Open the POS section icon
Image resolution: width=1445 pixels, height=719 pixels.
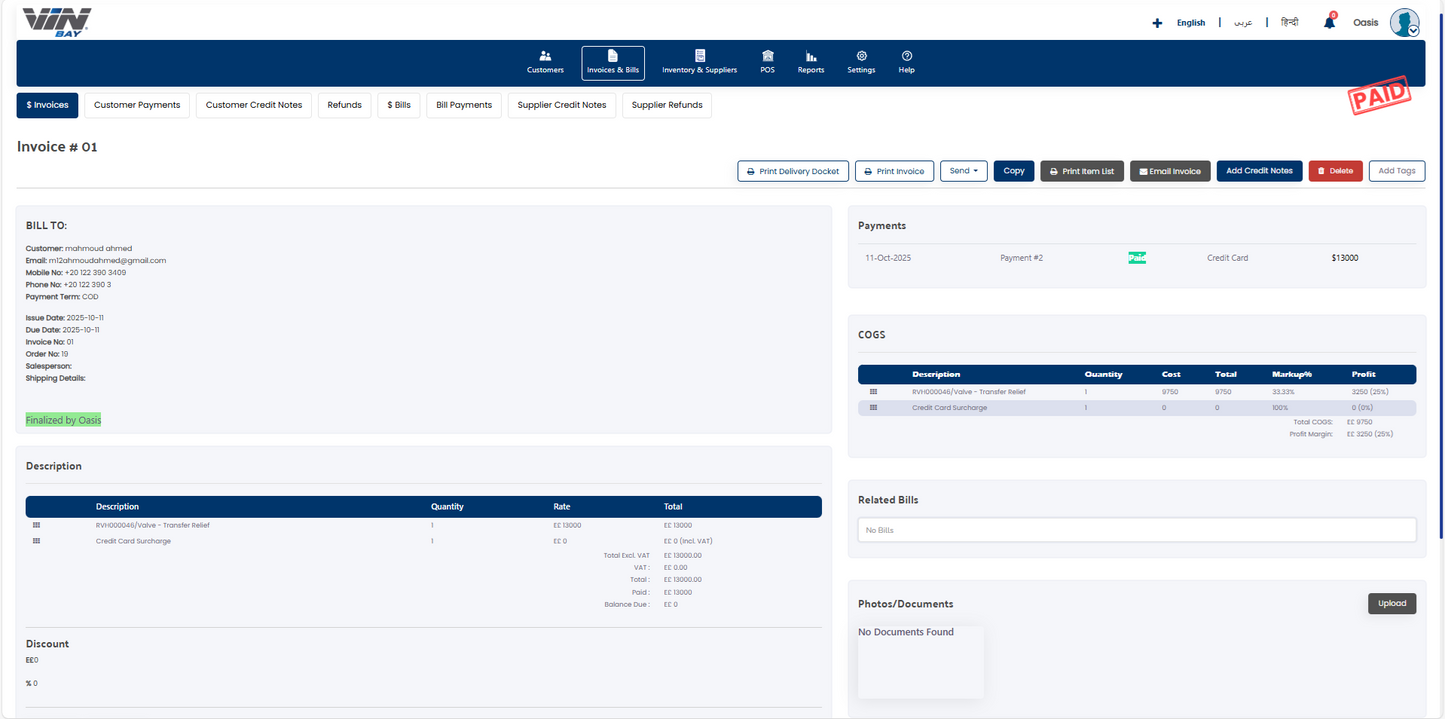click(767, 57)
